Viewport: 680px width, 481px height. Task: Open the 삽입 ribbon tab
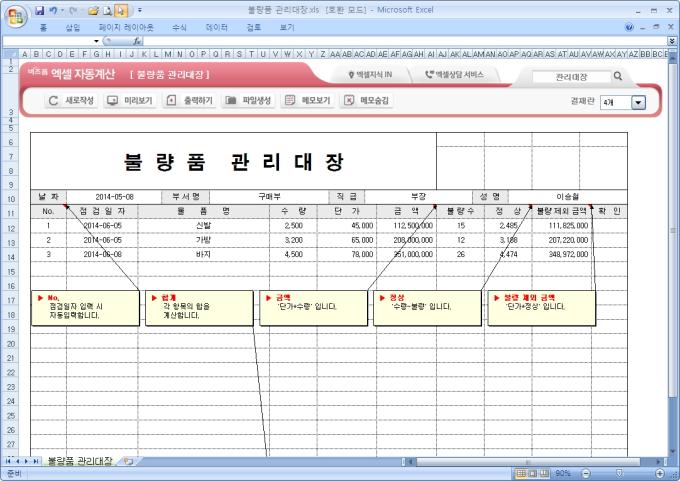[x=73, y=27]
